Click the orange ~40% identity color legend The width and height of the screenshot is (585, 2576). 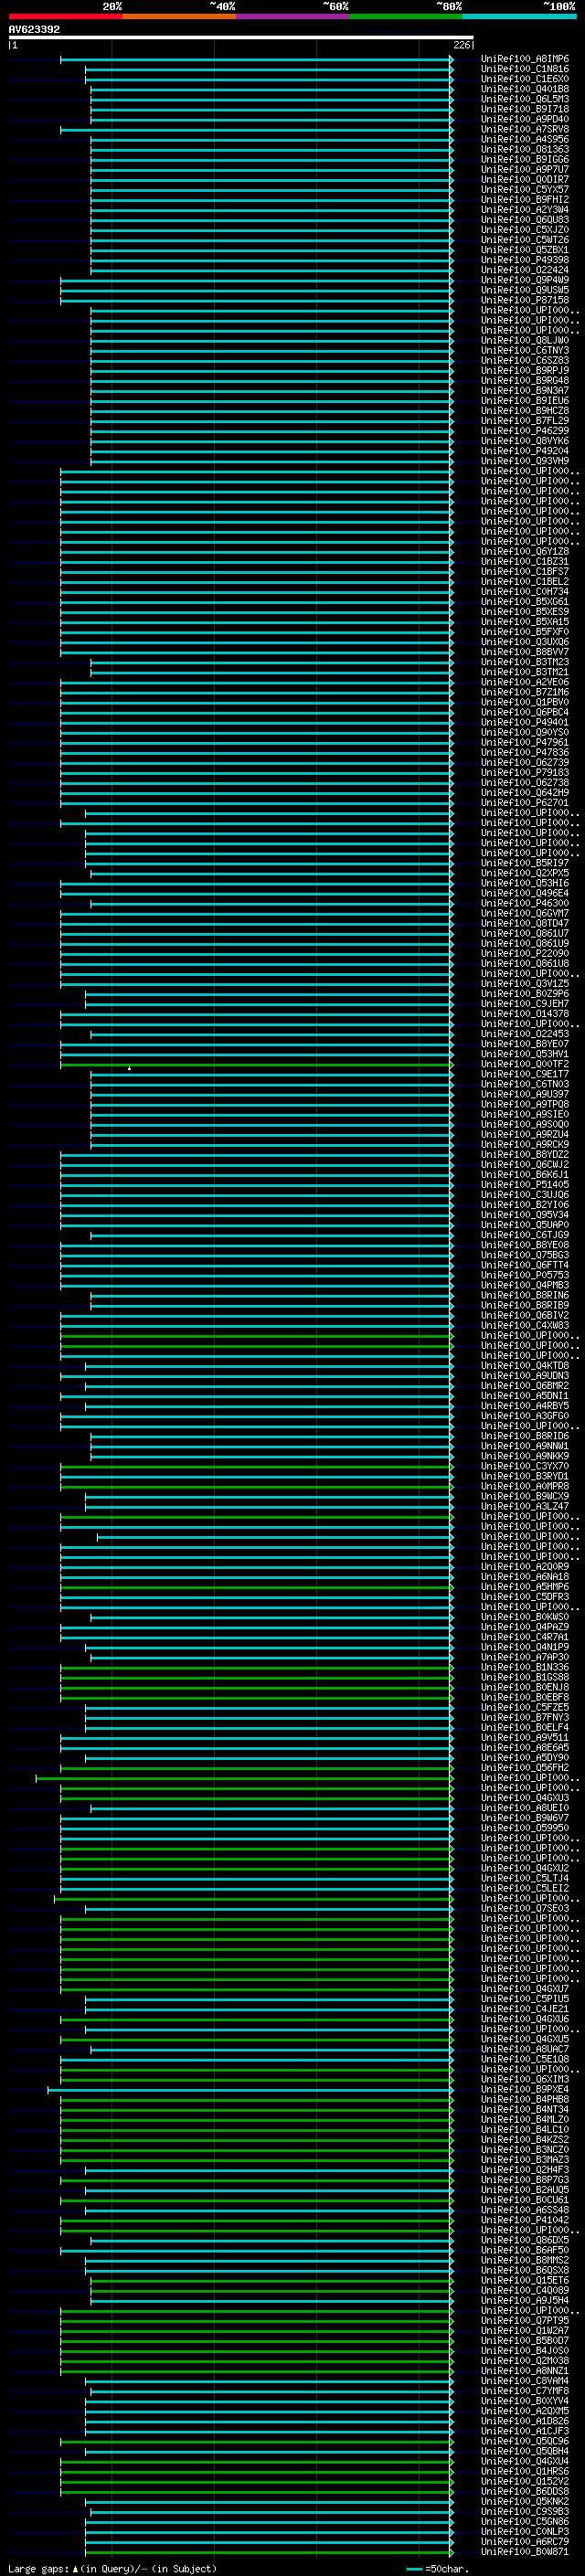[179, 16]
